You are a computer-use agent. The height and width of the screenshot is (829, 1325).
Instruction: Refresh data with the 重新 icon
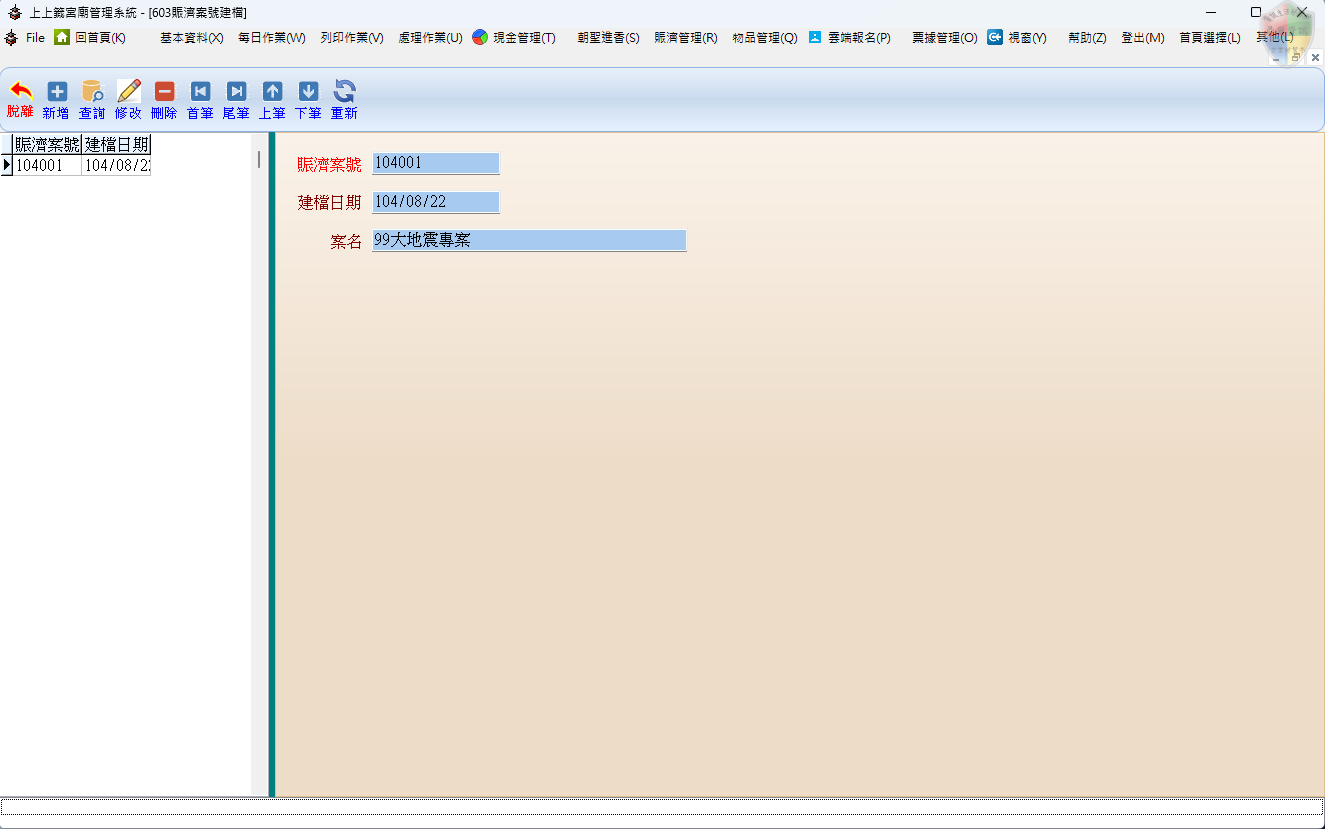click(344, 92)
